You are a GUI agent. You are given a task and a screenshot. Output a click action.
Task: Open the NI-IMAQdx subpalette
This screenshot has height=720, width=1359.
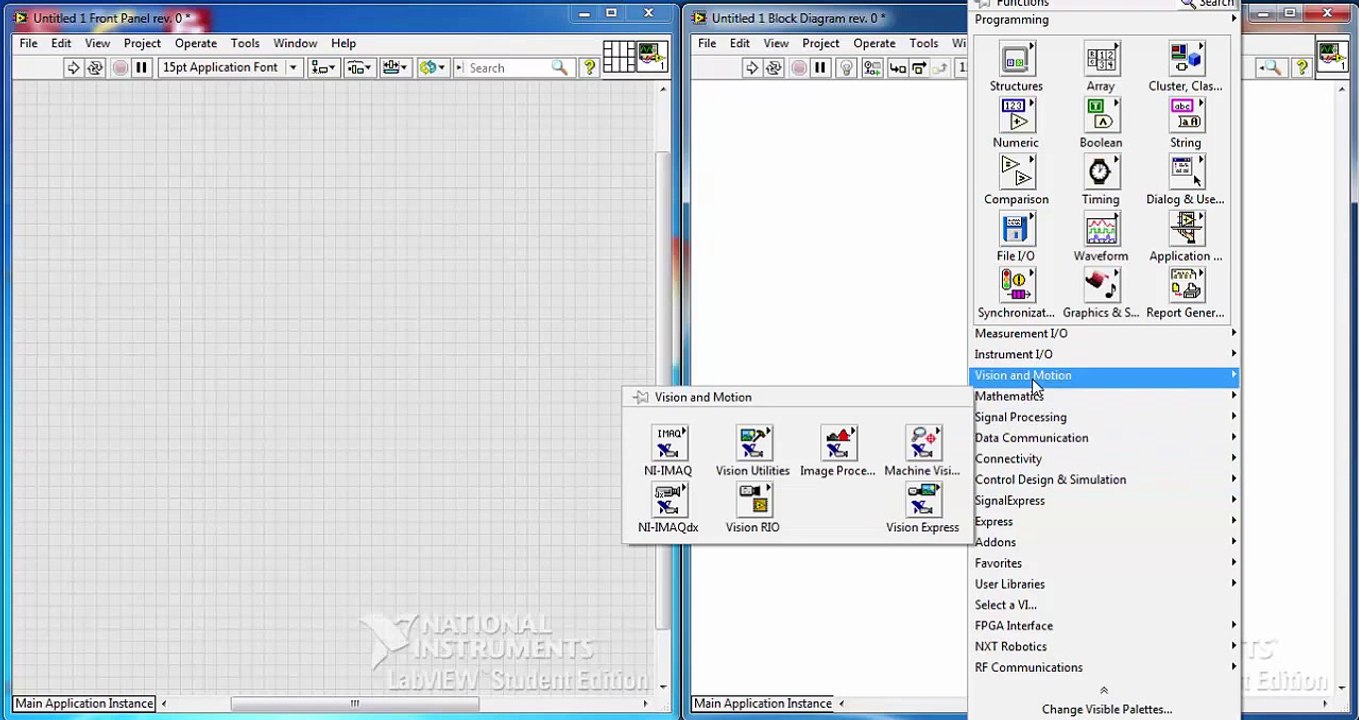point(668,500)
